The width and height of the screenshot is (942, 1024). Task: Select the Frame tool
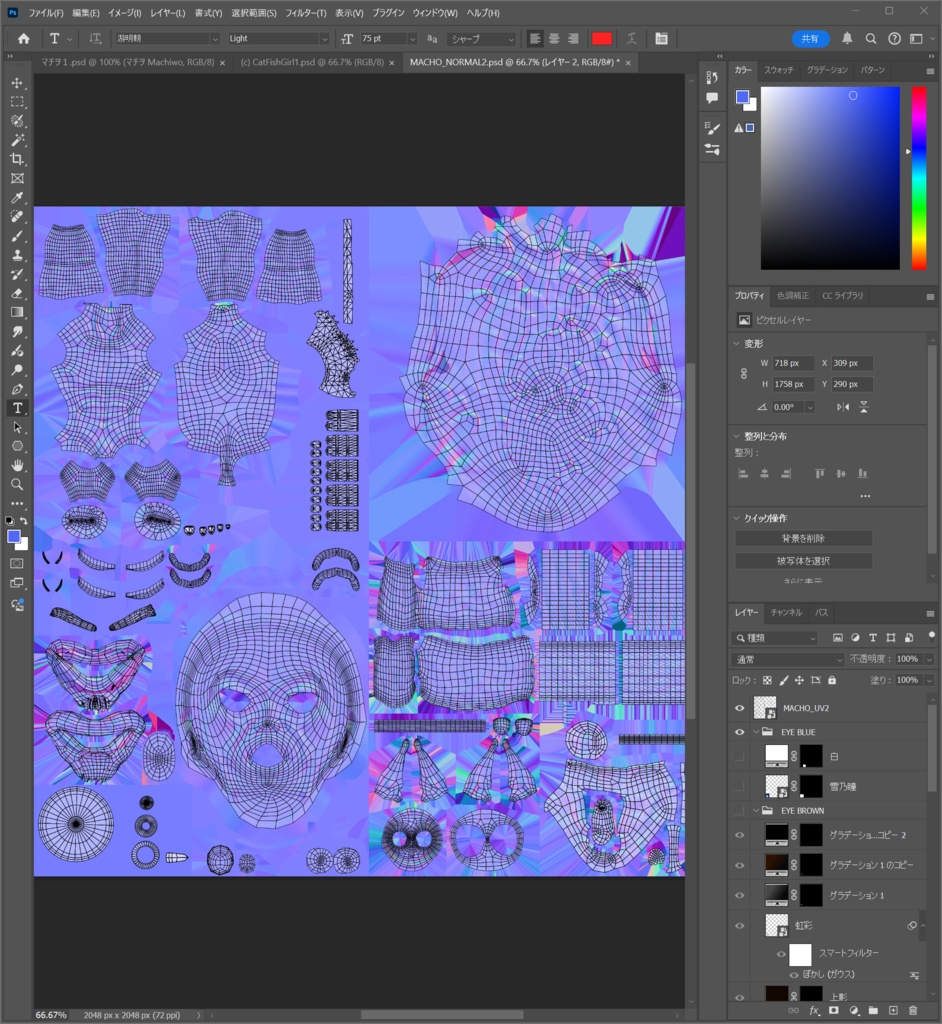coord(17,178)
